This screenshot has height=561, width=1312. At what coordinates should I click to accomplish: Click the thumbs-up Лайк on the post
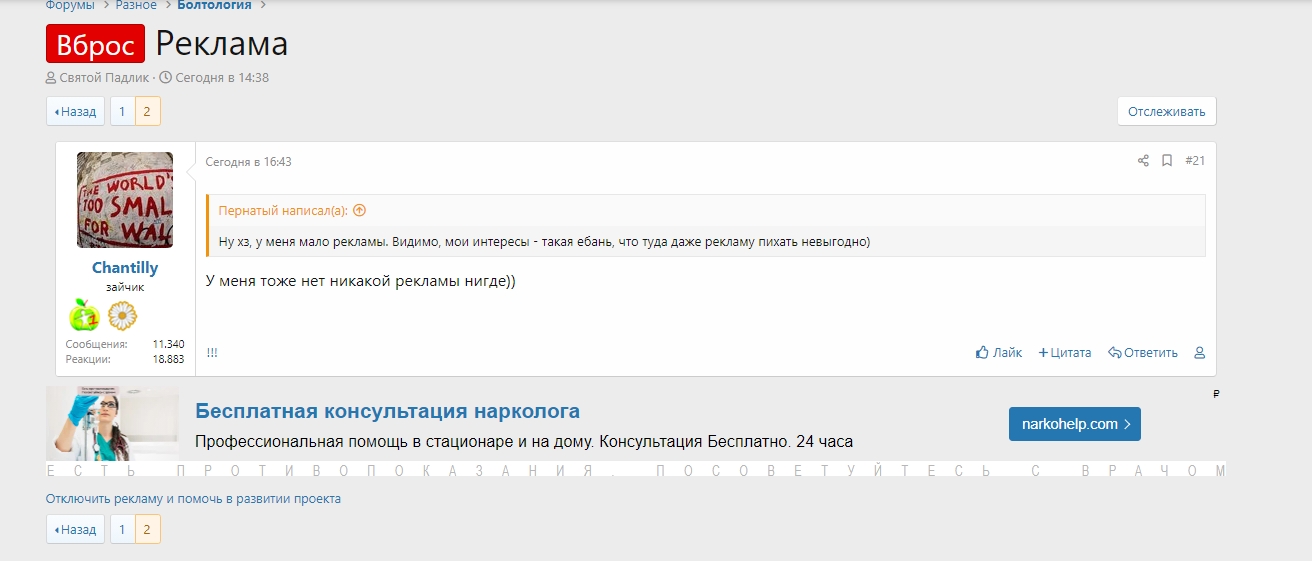(999, 352)
